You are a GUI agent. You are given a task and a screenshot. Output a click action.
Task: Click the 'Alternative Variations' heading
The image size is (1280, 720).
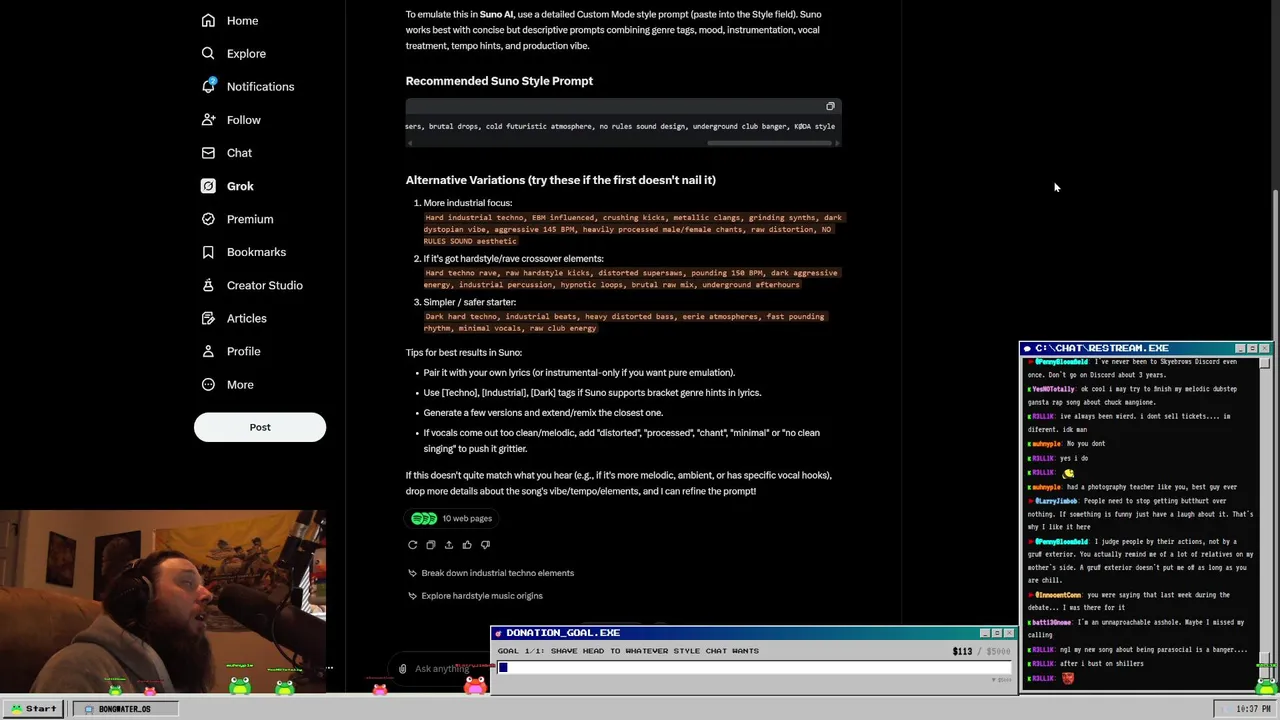(x=560, y=180)
